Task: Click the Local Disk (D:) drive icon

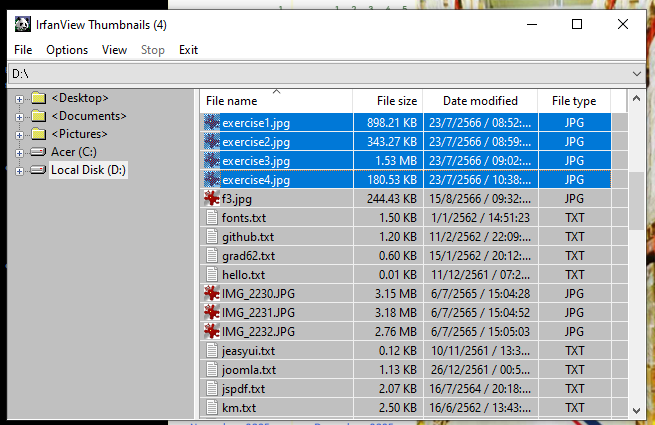Action: tap(38, 170)
